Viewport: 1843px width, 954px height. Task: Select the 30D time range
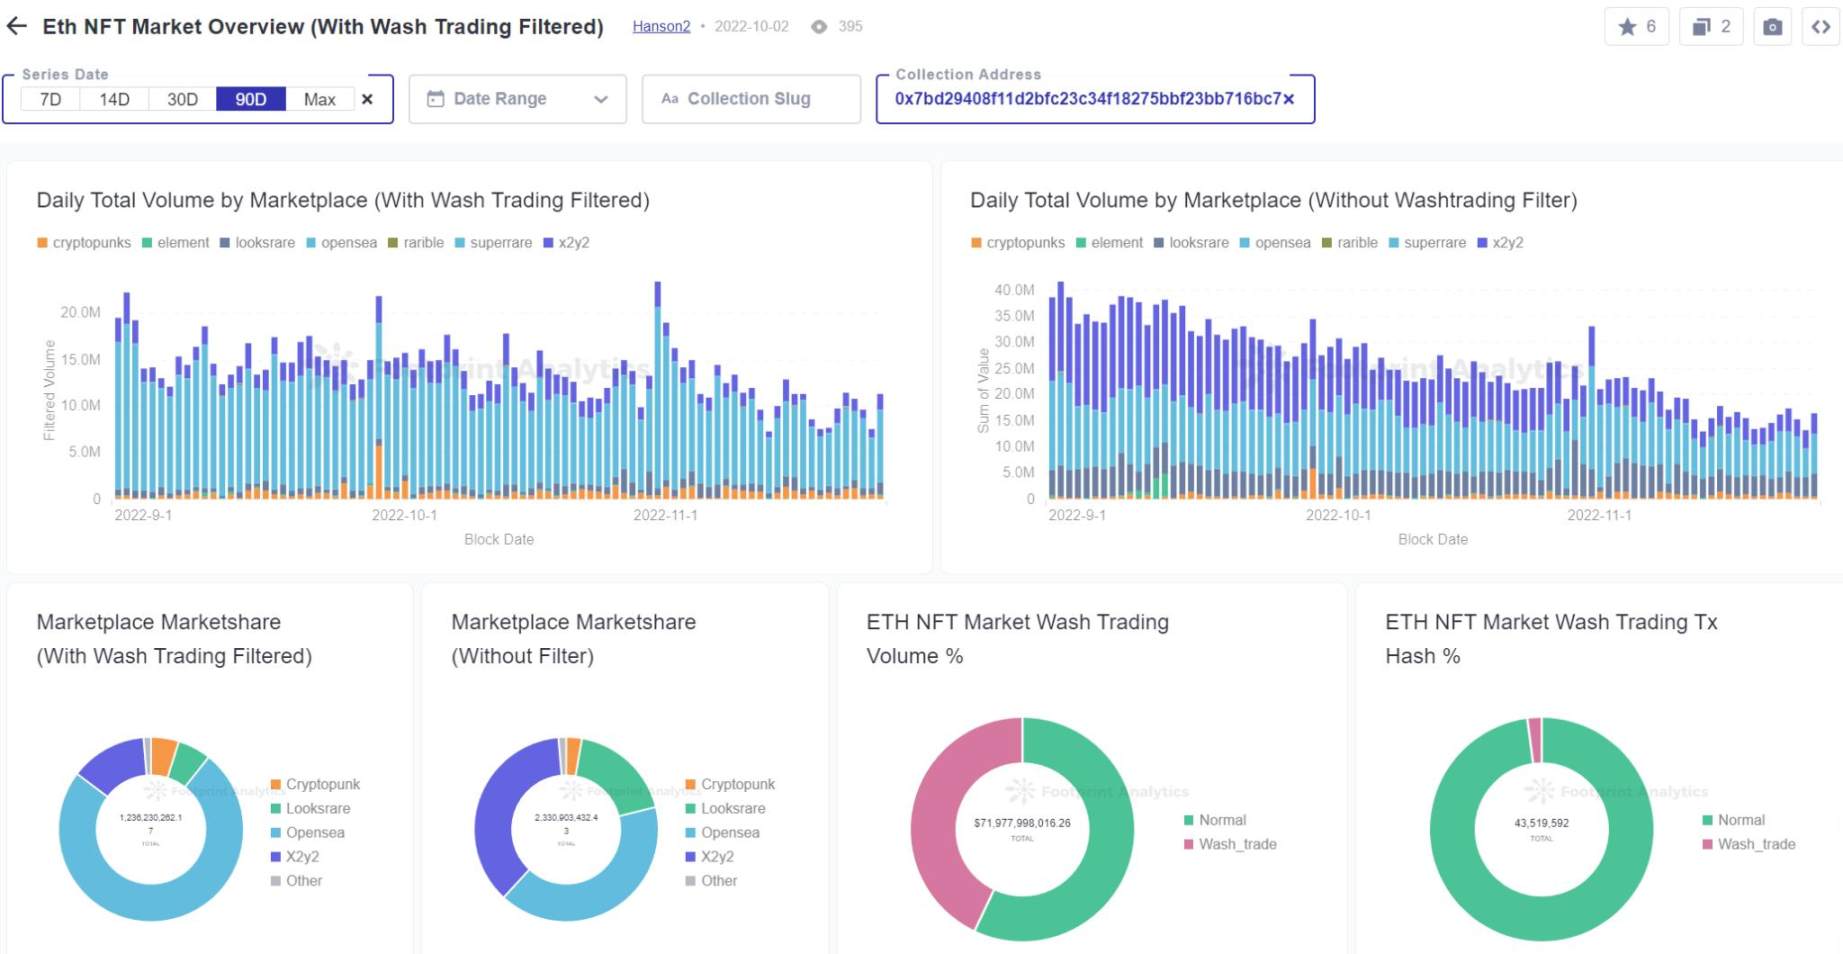pyautogui.click(x=181, y=99)
